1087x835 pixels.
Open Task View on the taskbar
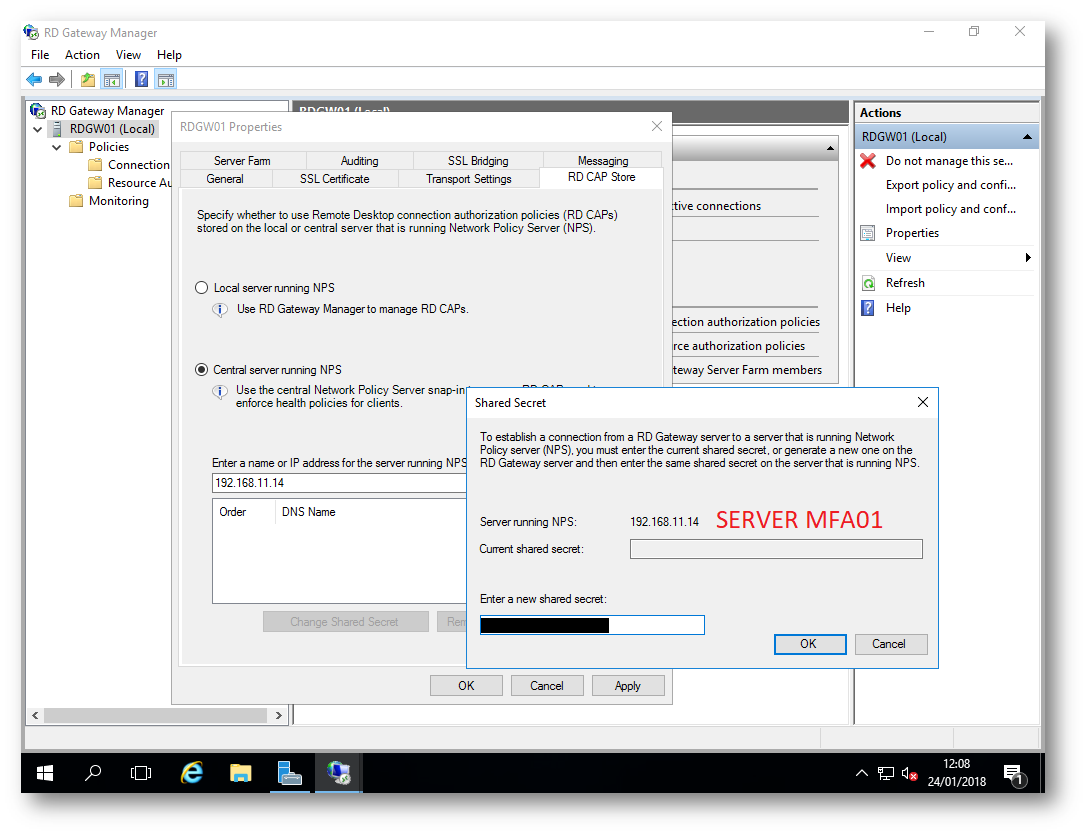[x=141, y=773]
